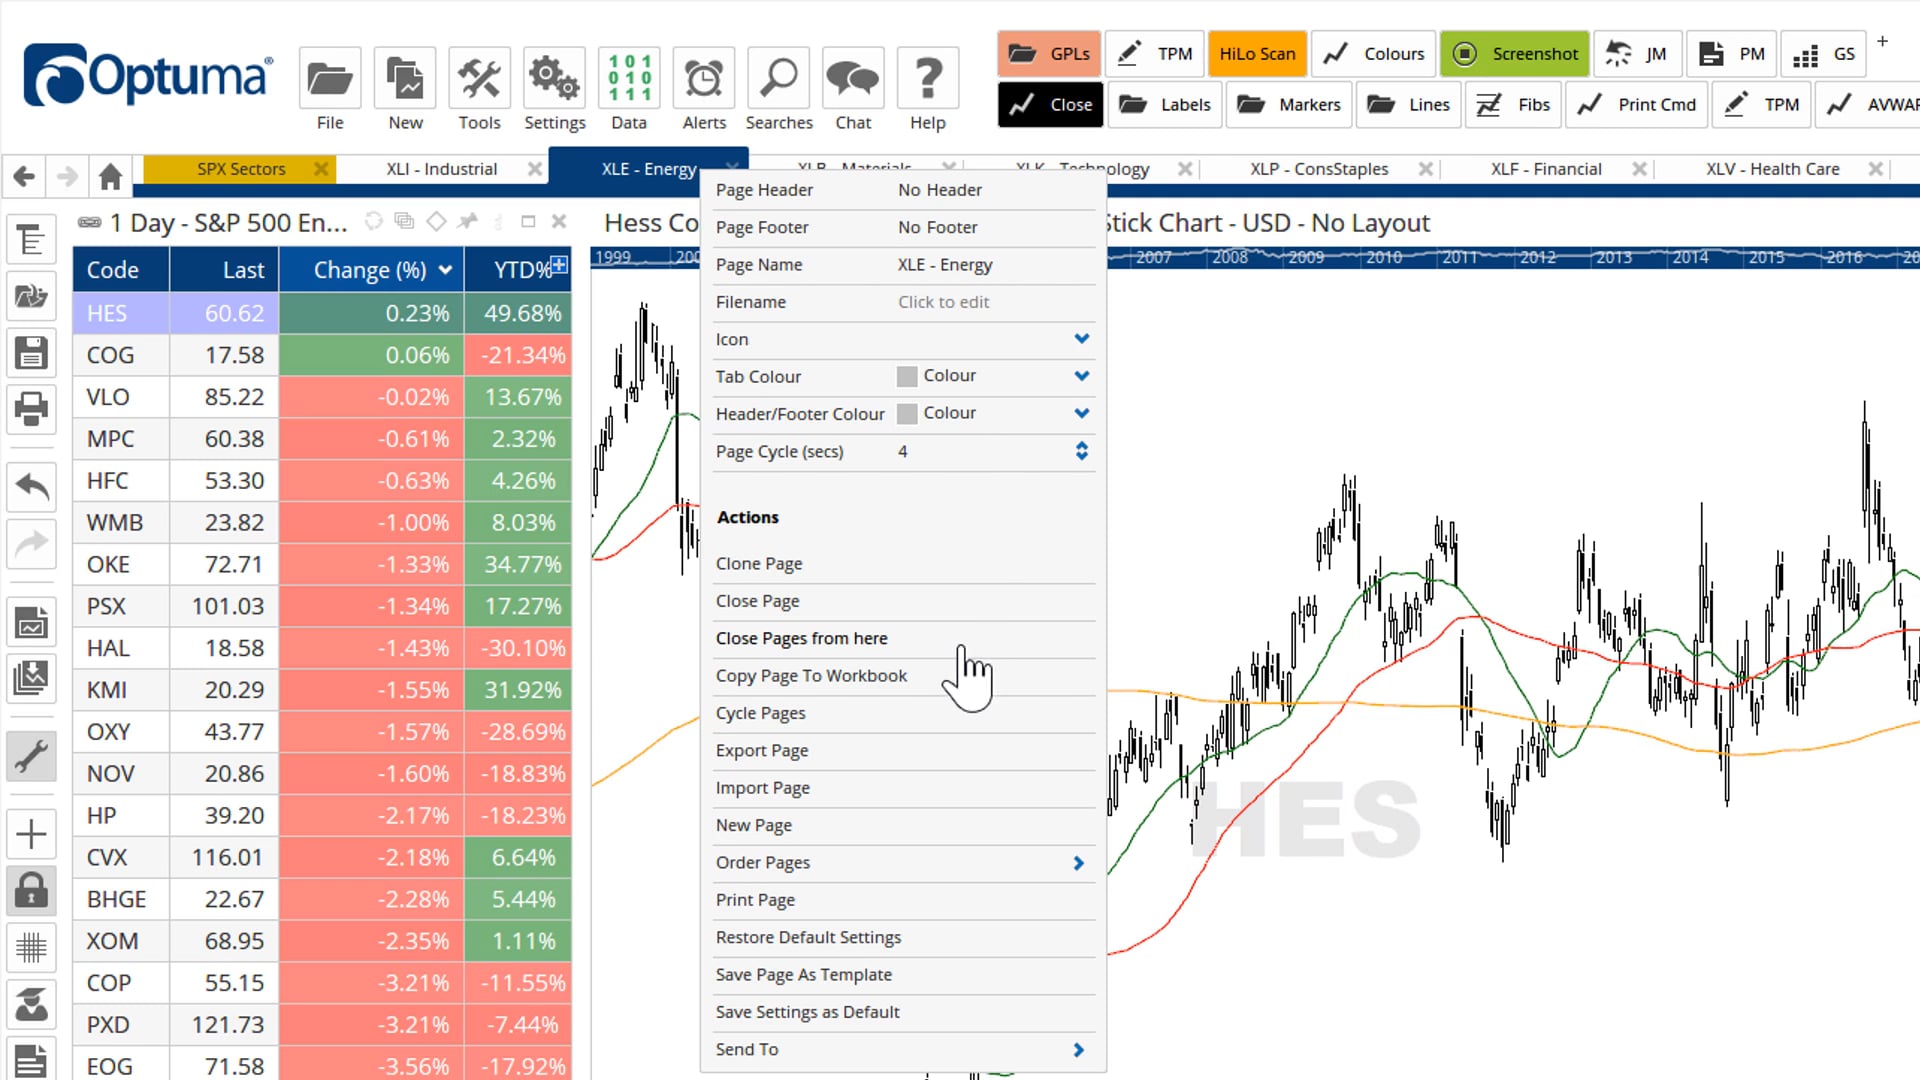Click the link chain icon beside watchlist title
The image size is (1920, 1080).
pyautogui.click(x=89, y=222)
